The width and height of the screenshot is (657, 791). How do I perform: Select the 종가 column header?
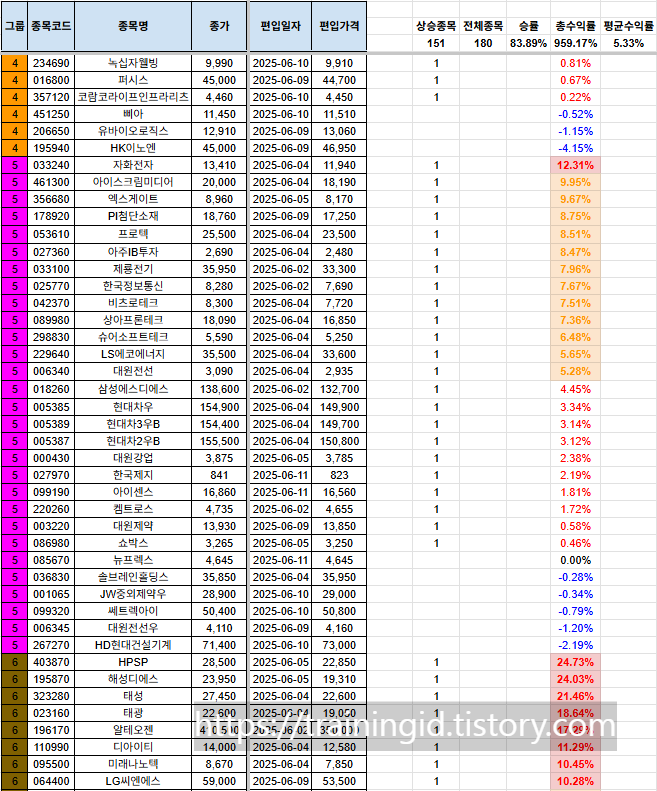pyautogui.click(x=220, y=26)
